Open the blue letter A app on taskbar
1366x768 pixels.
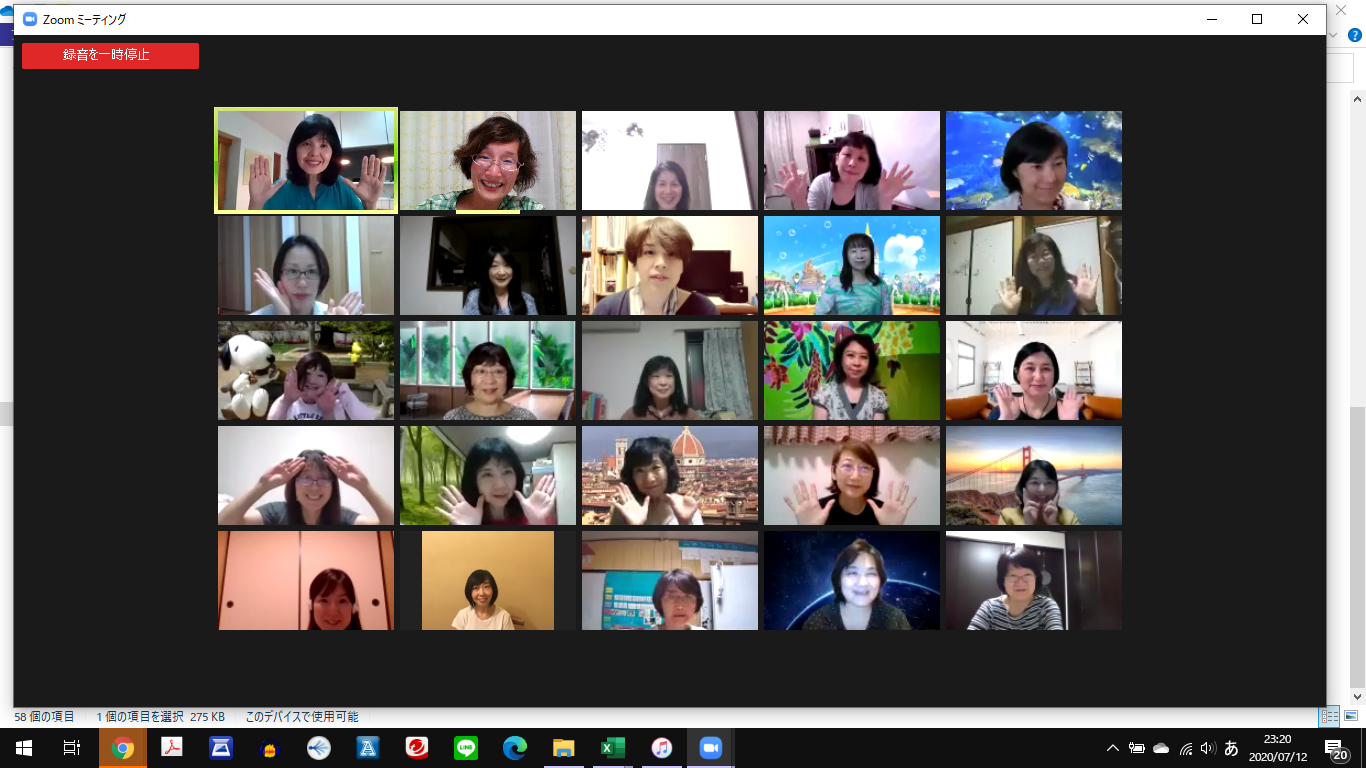[368, 748]
